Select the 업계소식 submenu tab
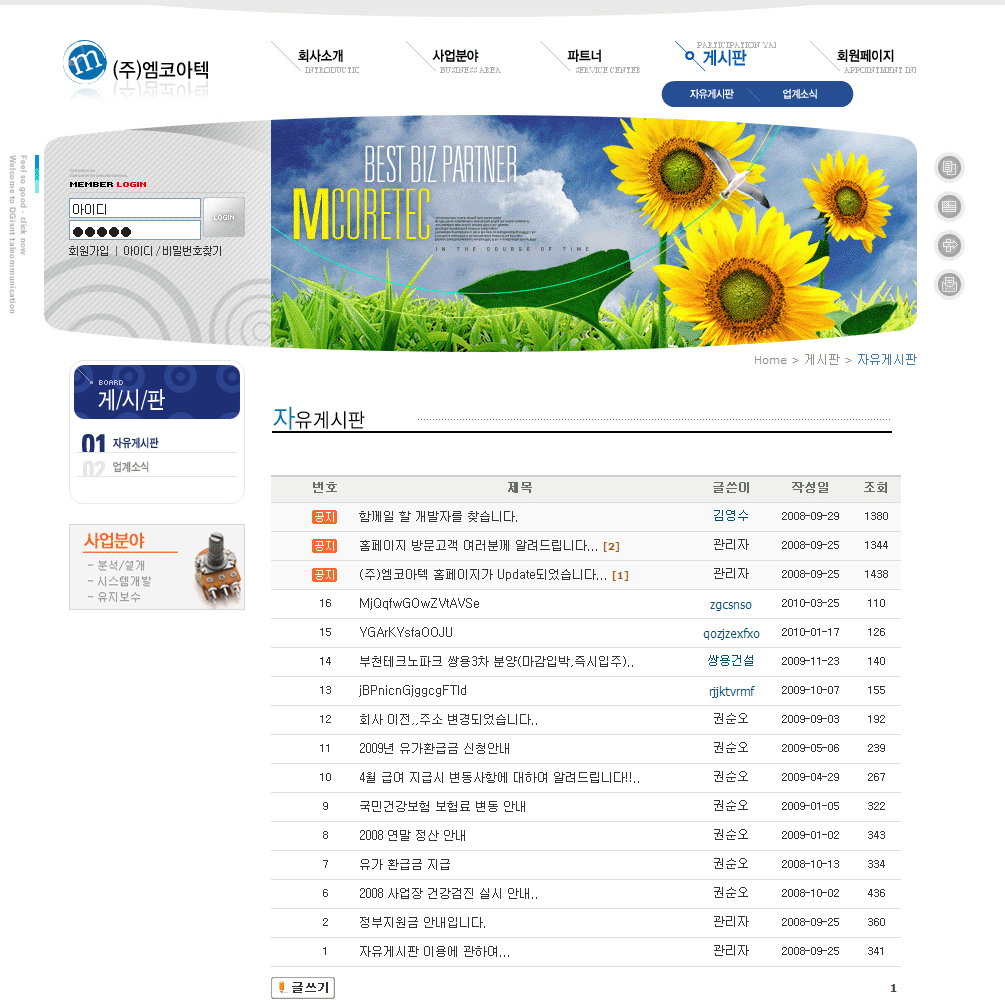Image resolution: width=1005 pixels, height=1000 pixels. coord(799,94)
